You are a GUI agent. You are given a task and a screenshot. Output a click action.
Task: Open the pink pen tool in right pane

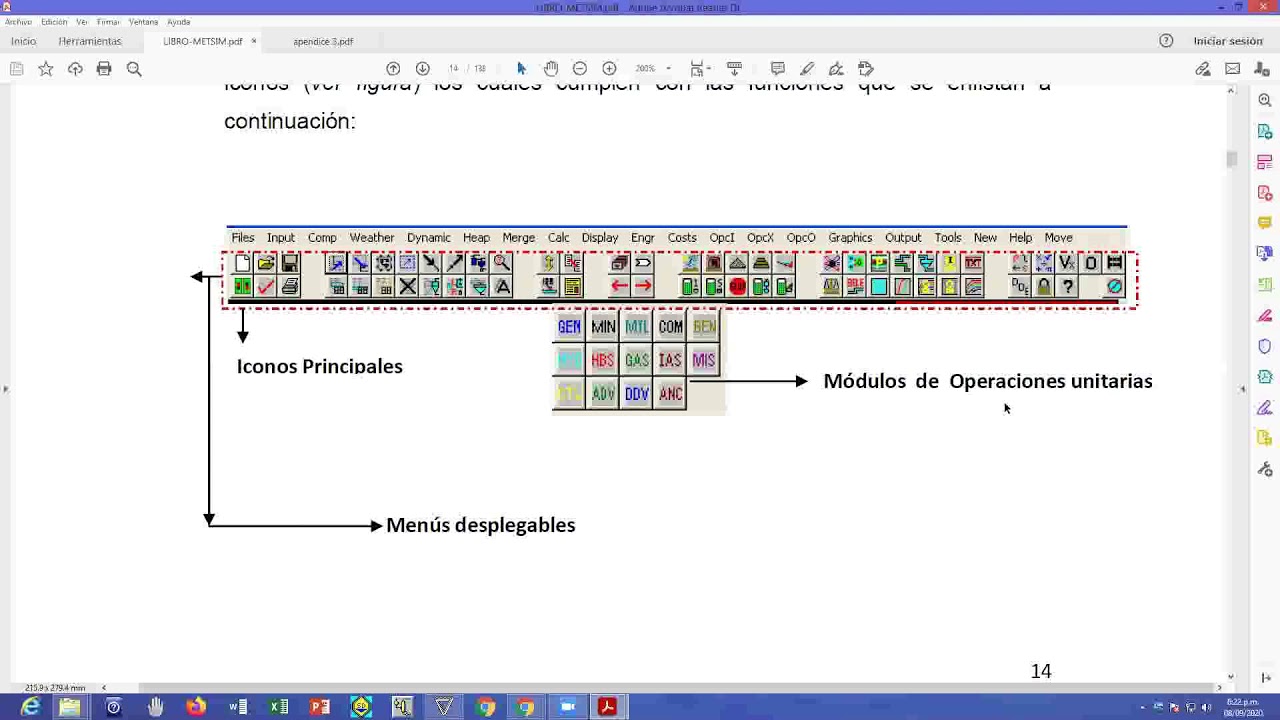tap(1265, 316)
